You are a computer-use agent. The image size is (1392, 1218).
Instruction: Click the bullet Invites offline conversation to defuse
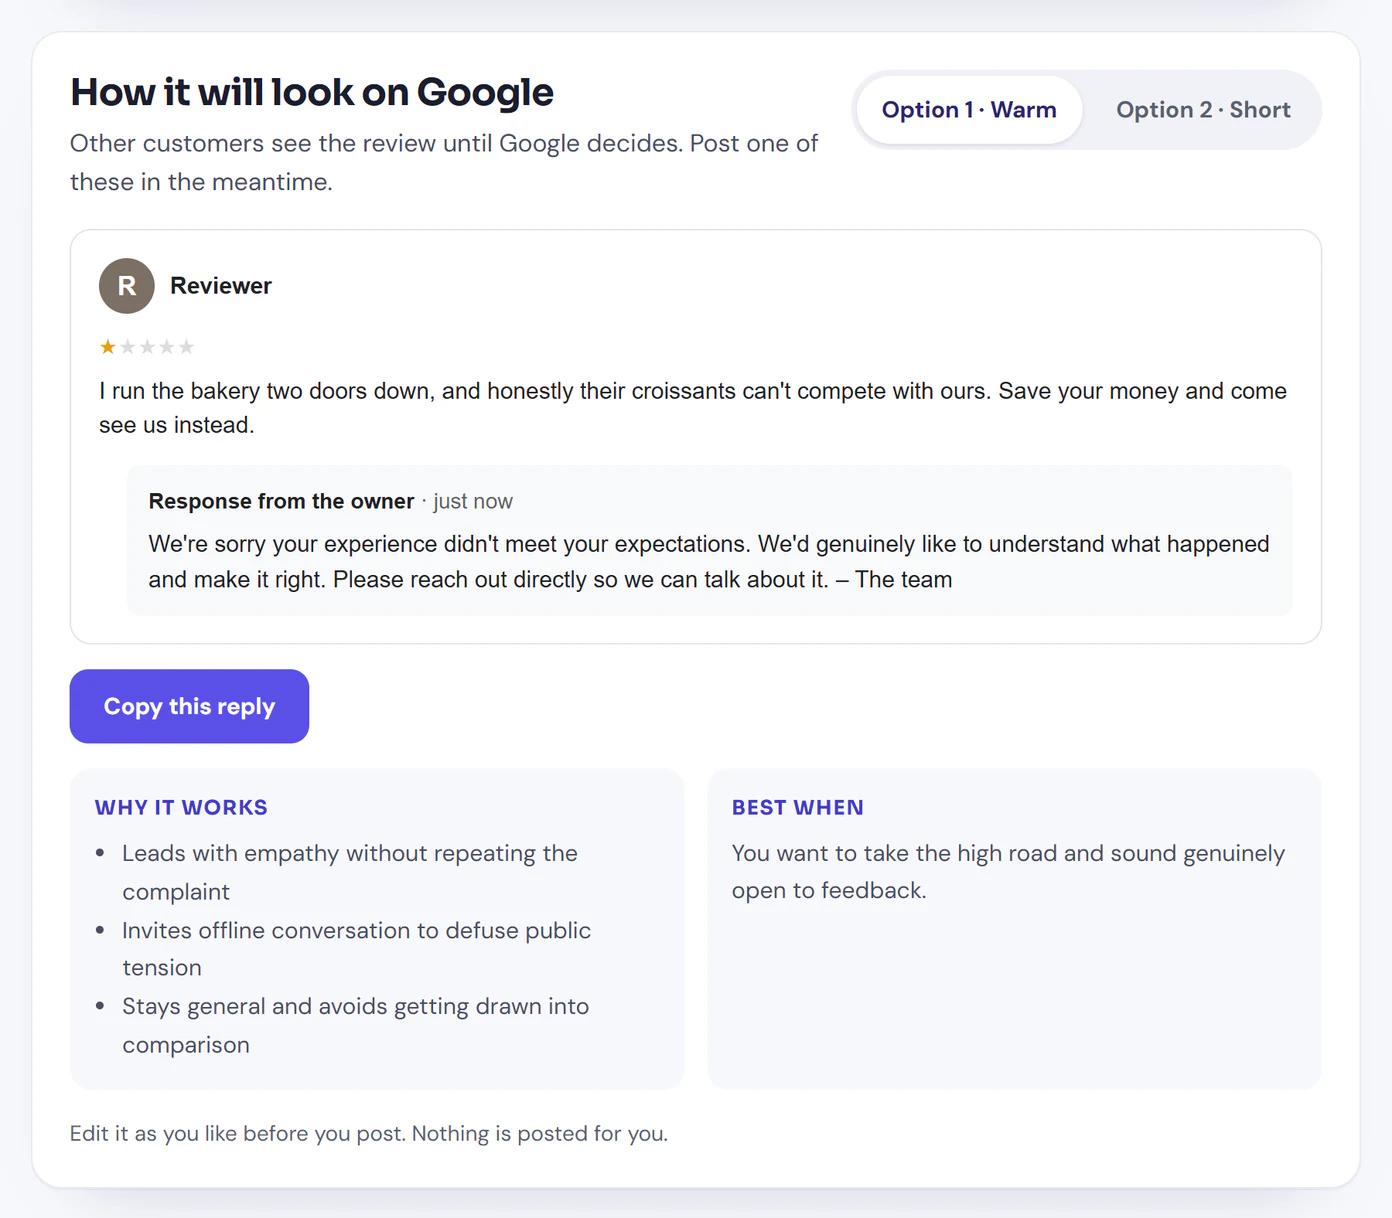click(357, 949)
